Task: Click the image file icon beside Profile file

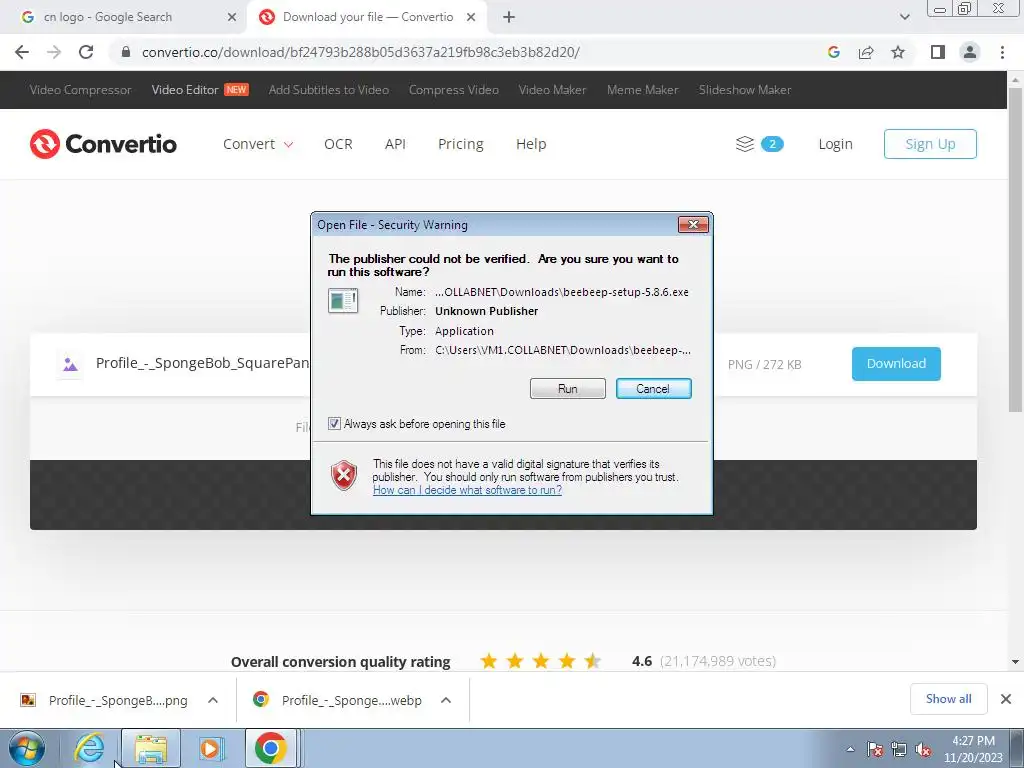Action: coord(70,364)
